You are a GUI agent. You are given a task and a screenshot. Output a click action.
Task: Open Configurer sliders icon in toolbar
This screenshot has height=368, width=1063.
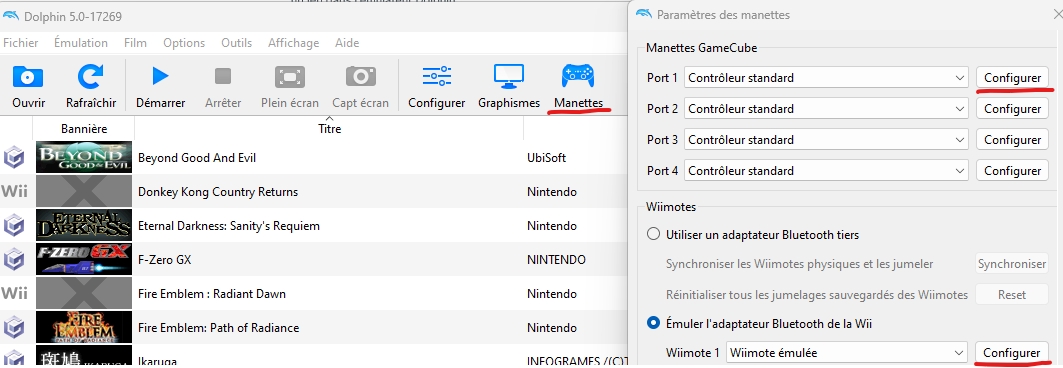coord(437,76)
